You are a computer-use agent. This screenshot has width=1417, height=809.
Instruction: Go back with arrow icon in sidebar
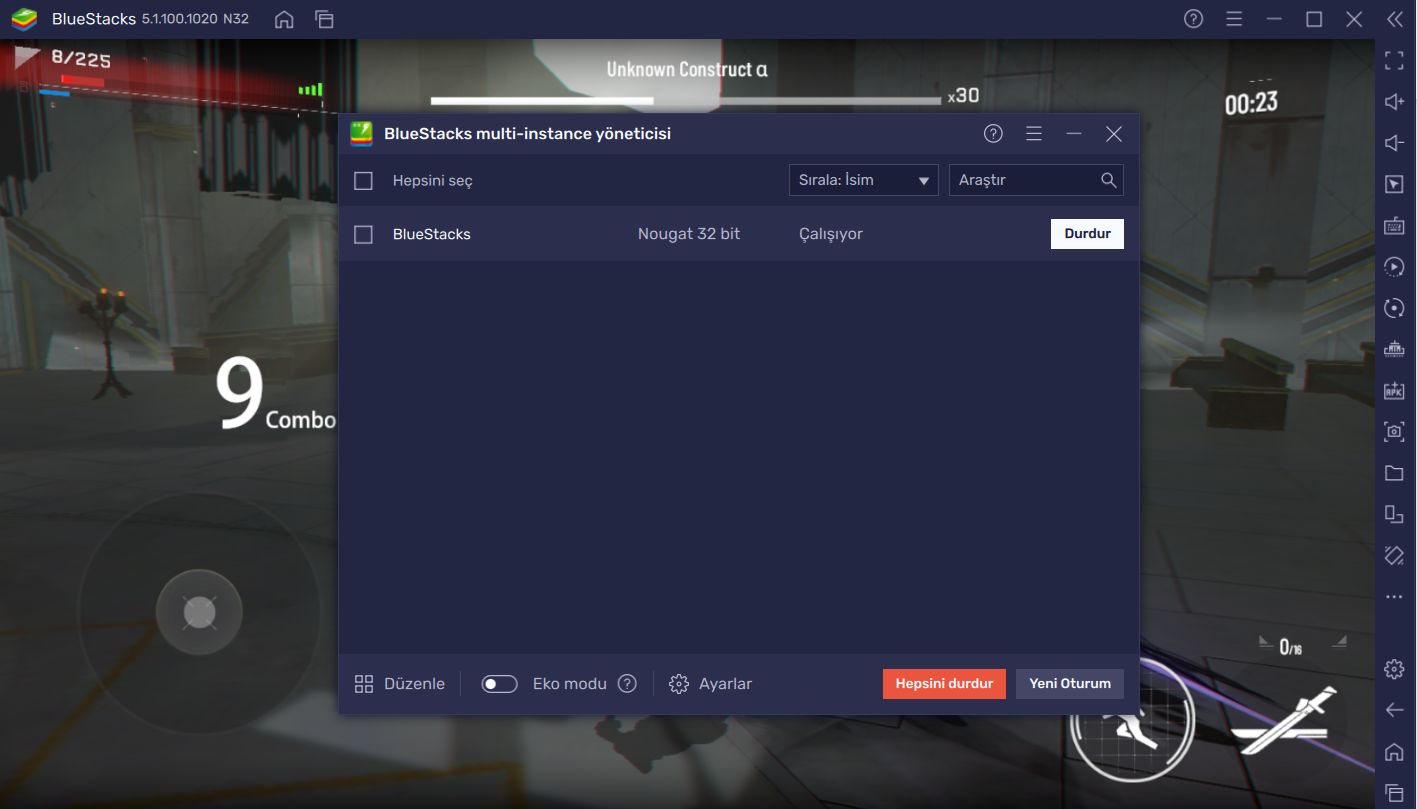click(x=1394, y=710)
